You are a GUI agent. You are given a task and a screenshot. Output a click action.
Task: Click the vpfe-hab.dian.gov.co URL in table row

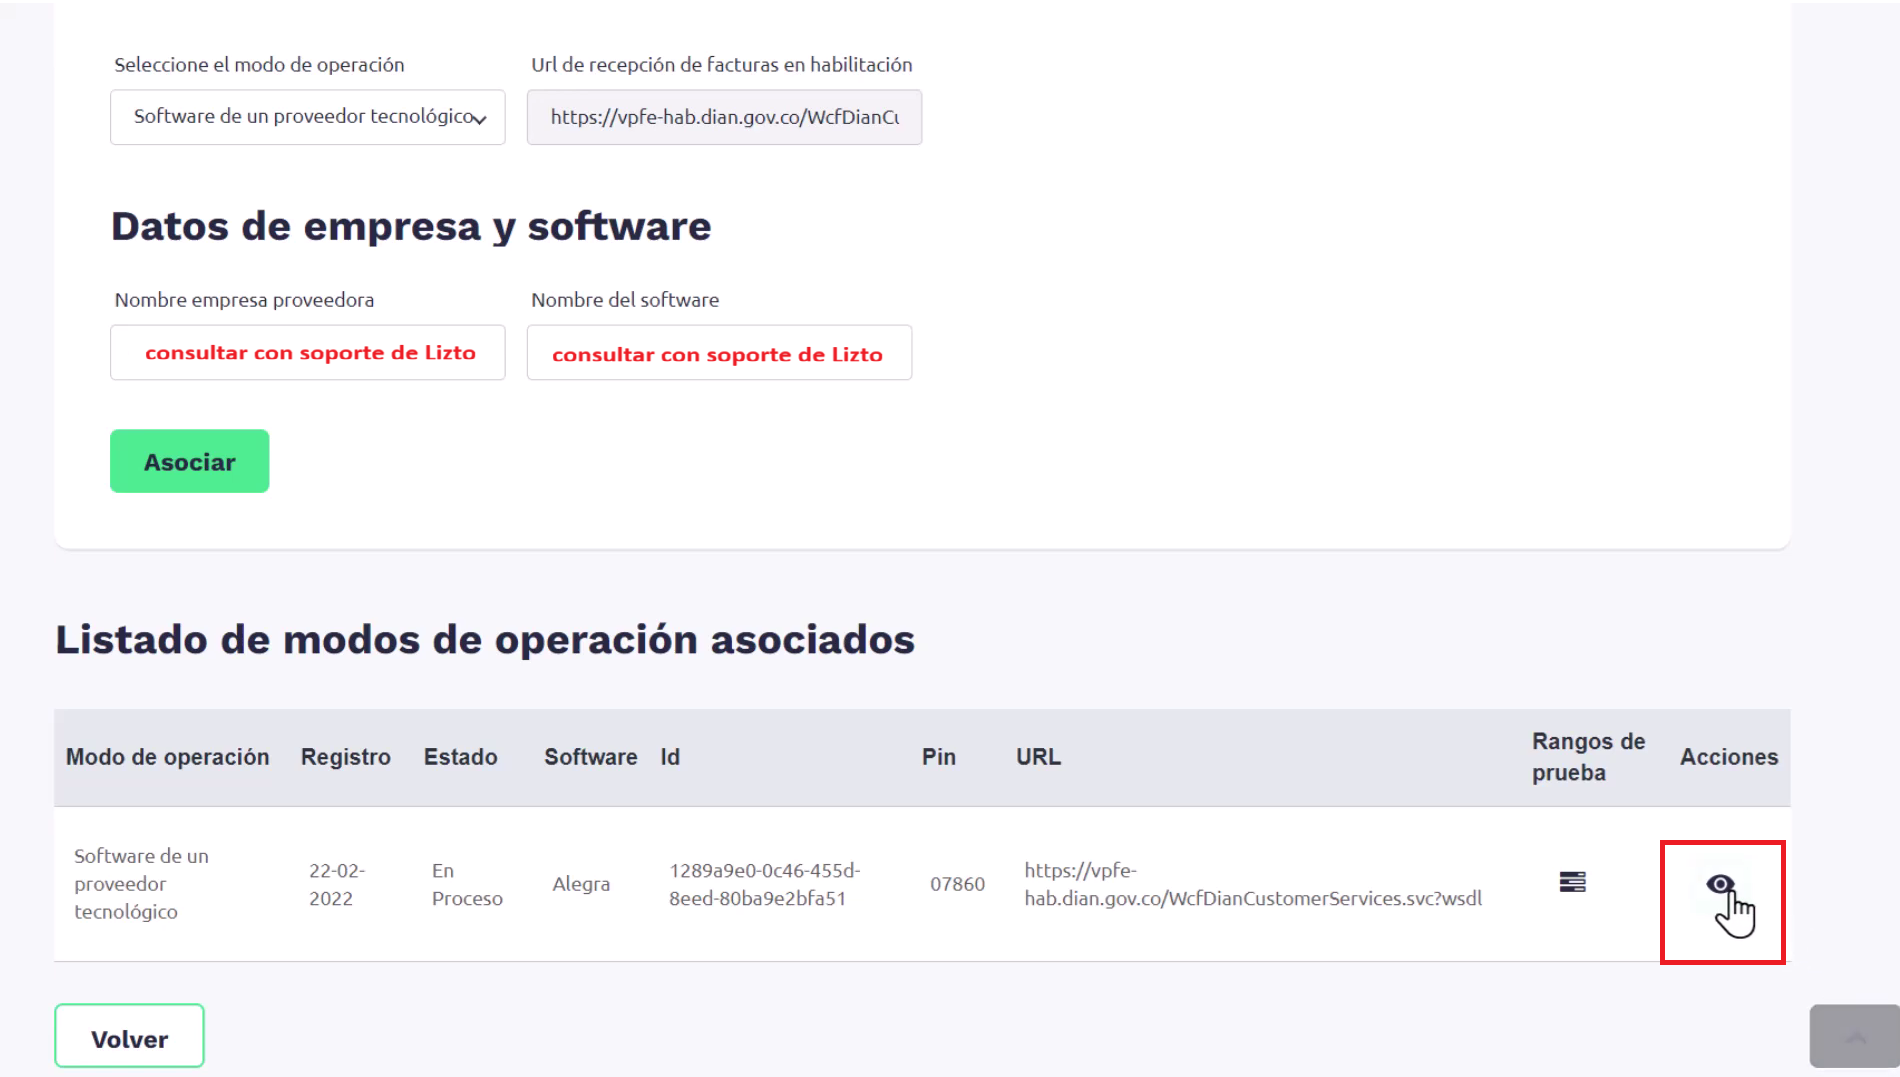[x=1253, y=884]
